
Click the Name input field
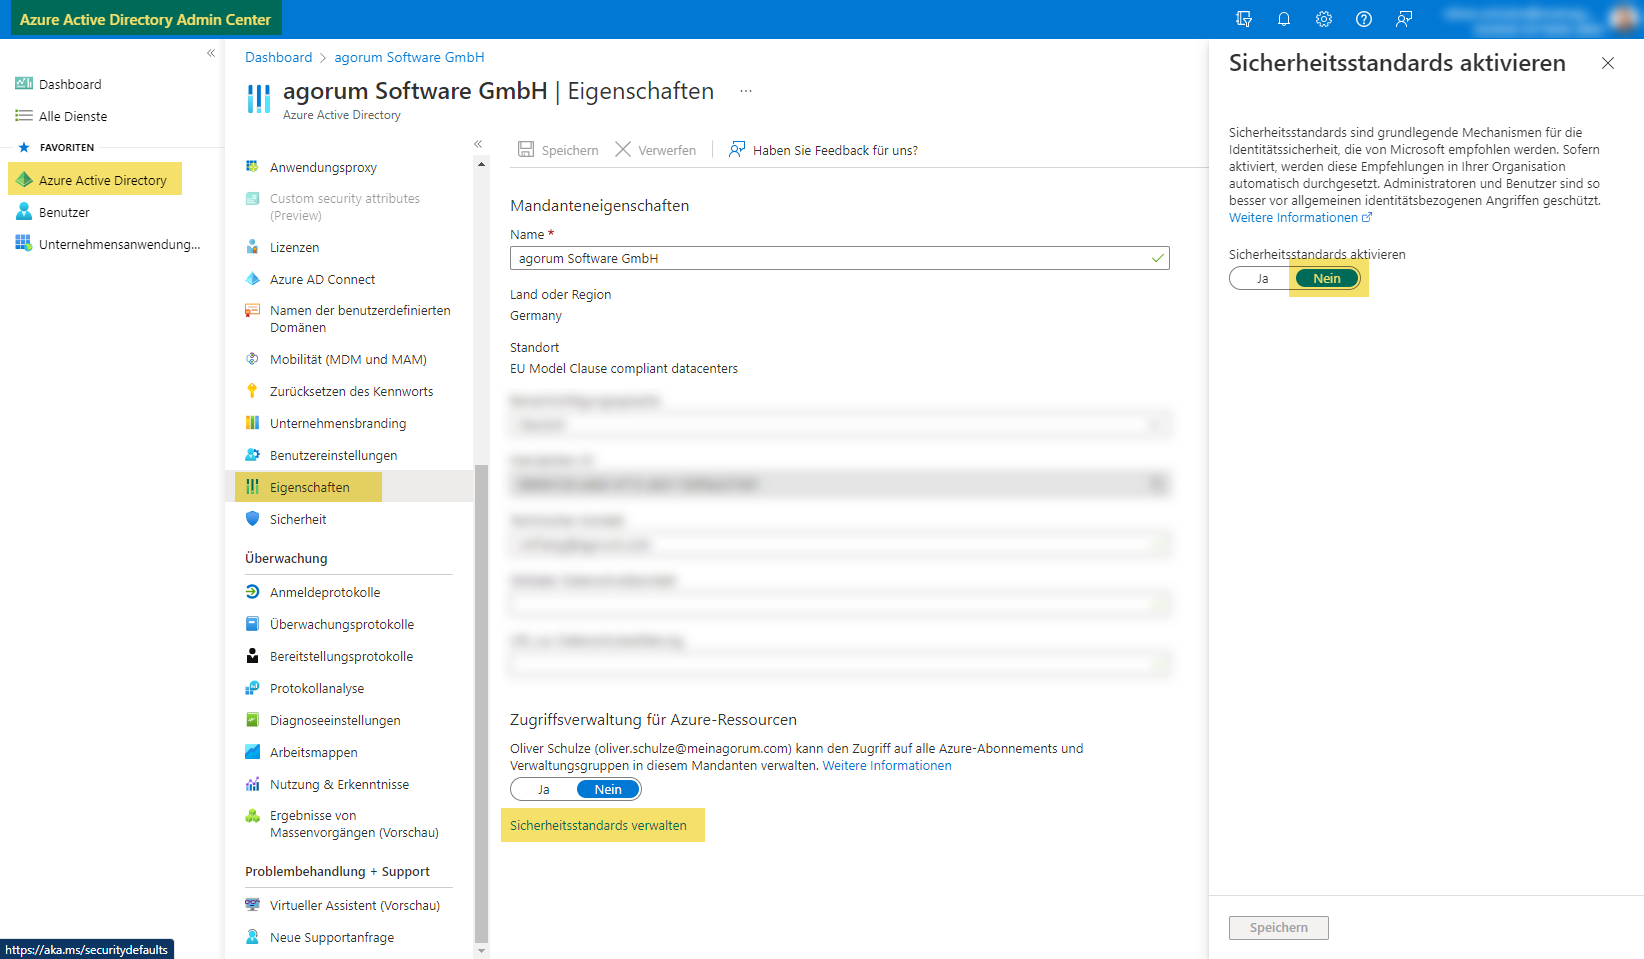[x=839, y=258]
